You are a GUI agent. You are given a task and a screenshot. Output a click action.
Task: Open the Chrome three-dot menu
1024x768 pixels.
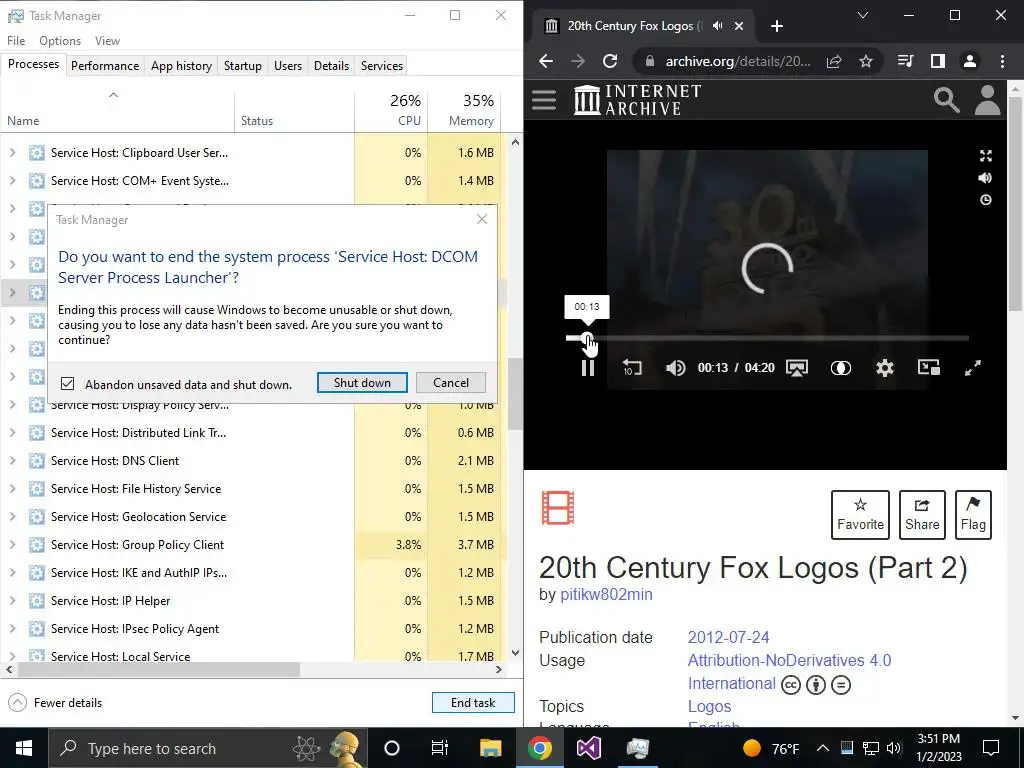(1002, 61)
